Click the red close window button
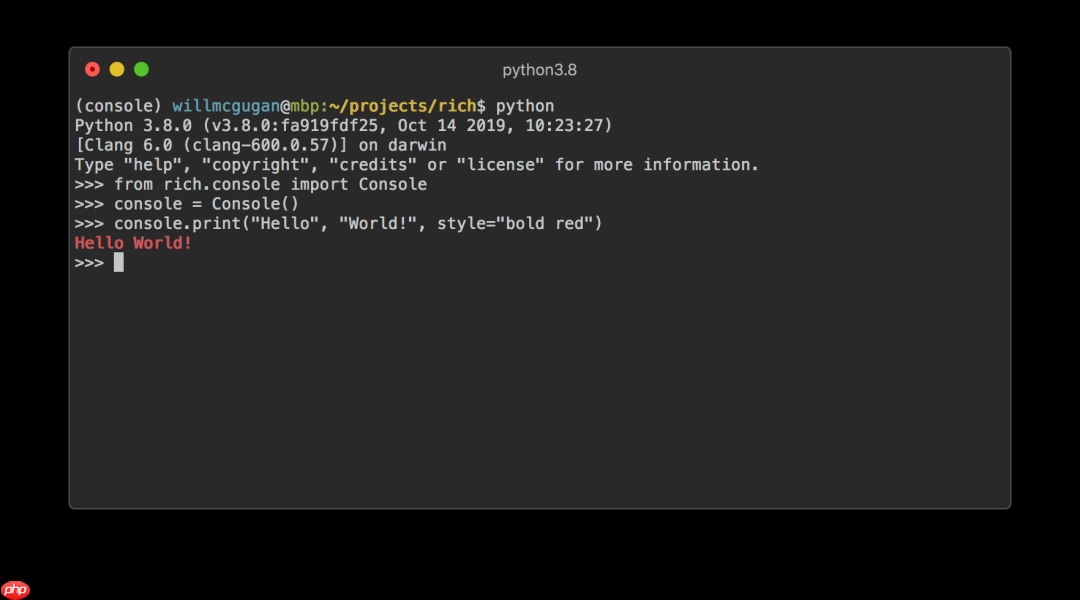Image resolution: width=1080 pixels, height=600 pixels. pyautogui.click(x=93, y=69)
